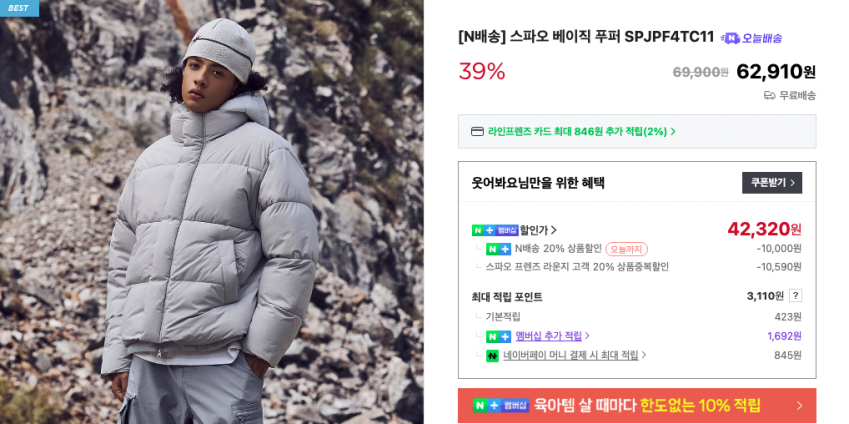Viewport: 849px width, 424px height.
Task: Click the 육아템 살 때마다 한도없는 10% 적립 banner
Action: pyautogui.click(x=637, y=406)
